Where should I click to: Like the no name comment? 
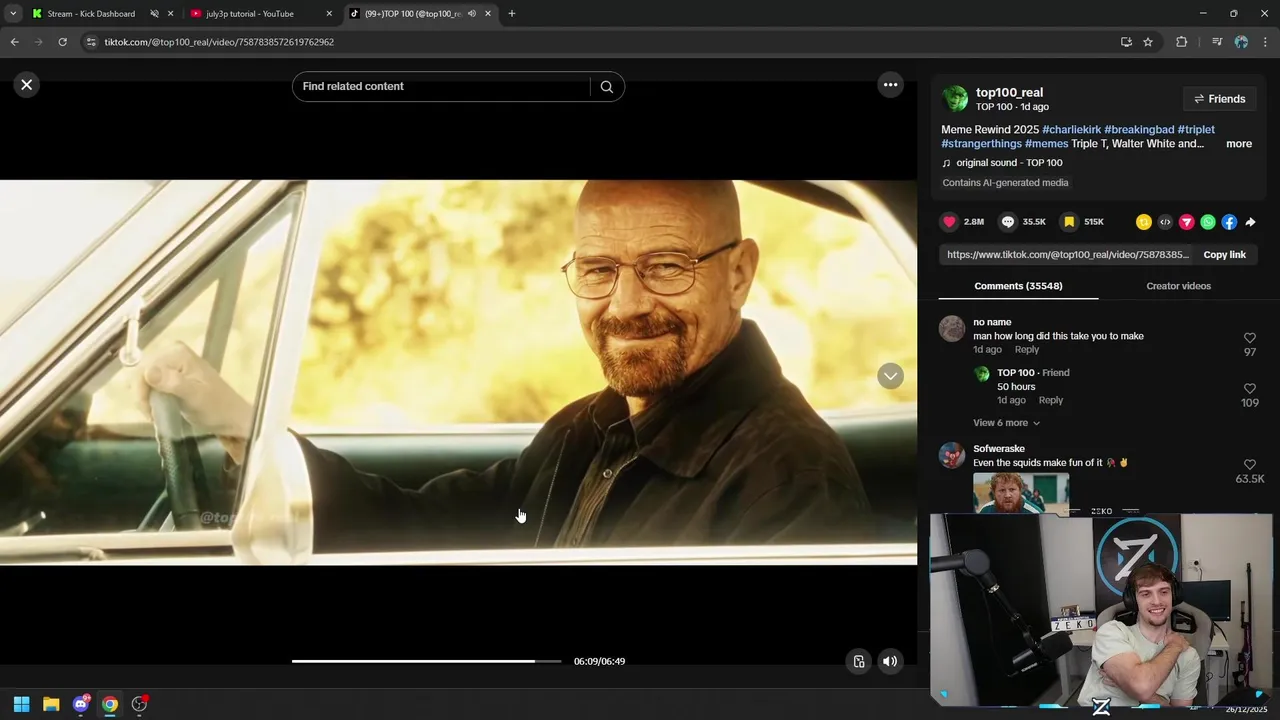[x=1250, y=339]
